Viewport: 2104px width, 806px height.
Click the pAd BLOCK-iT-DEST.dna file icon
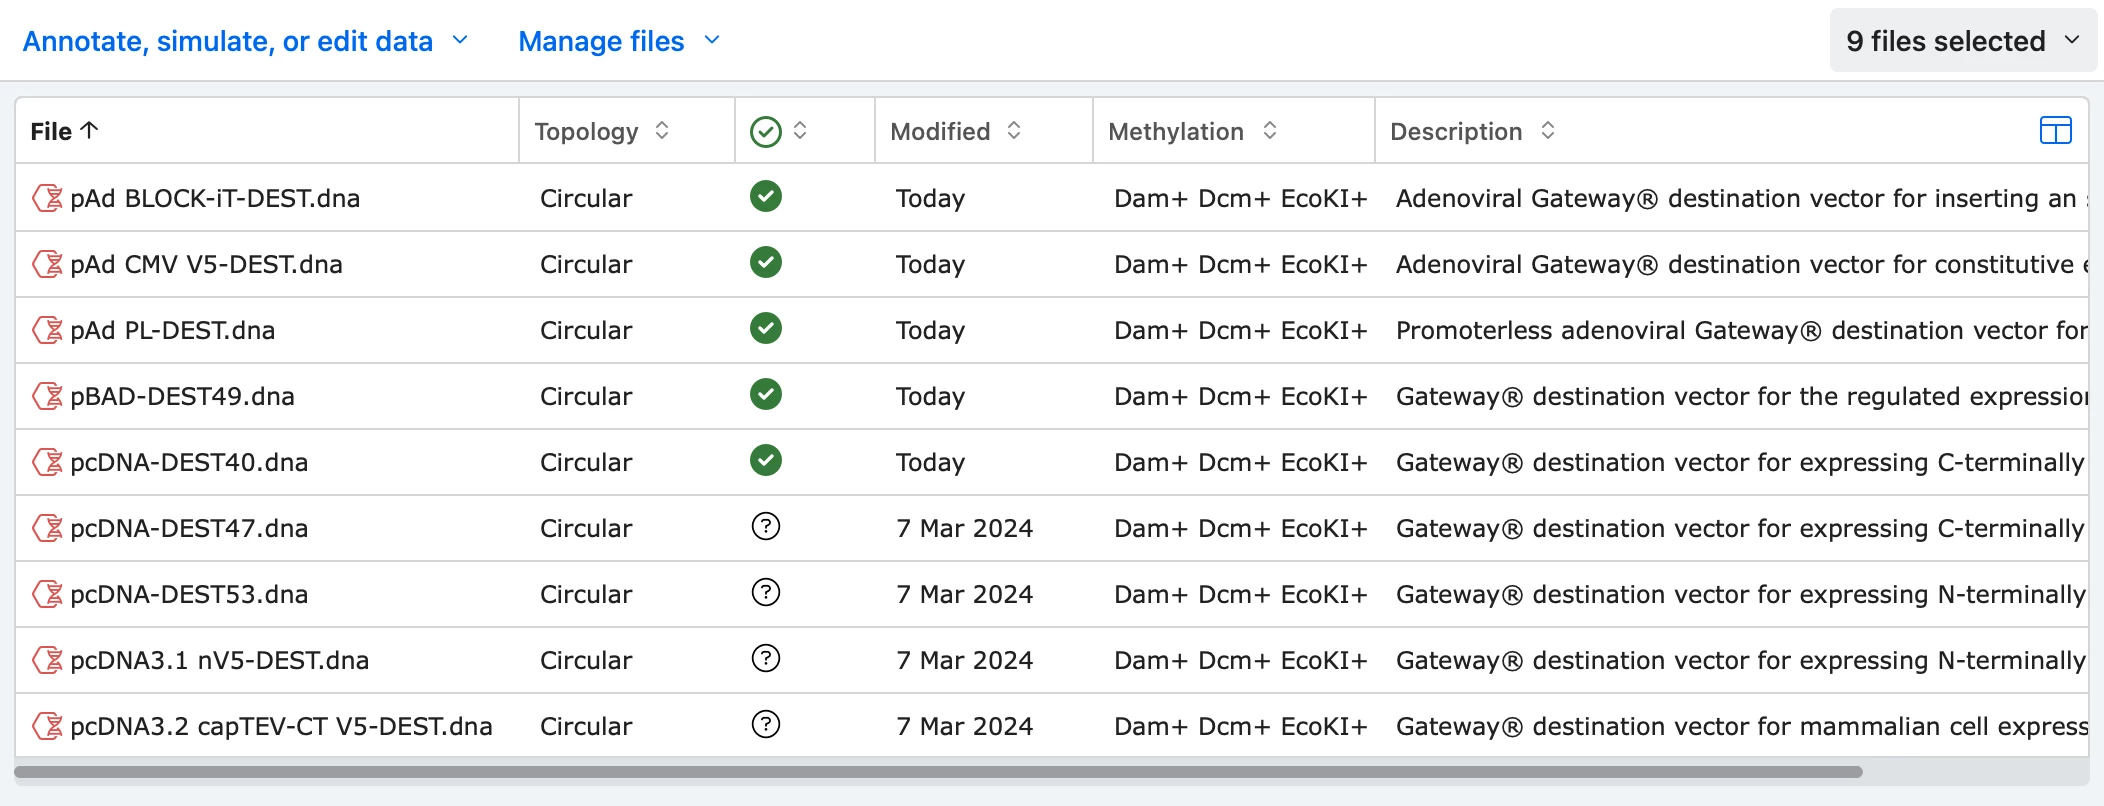click(x=47, y=198)
